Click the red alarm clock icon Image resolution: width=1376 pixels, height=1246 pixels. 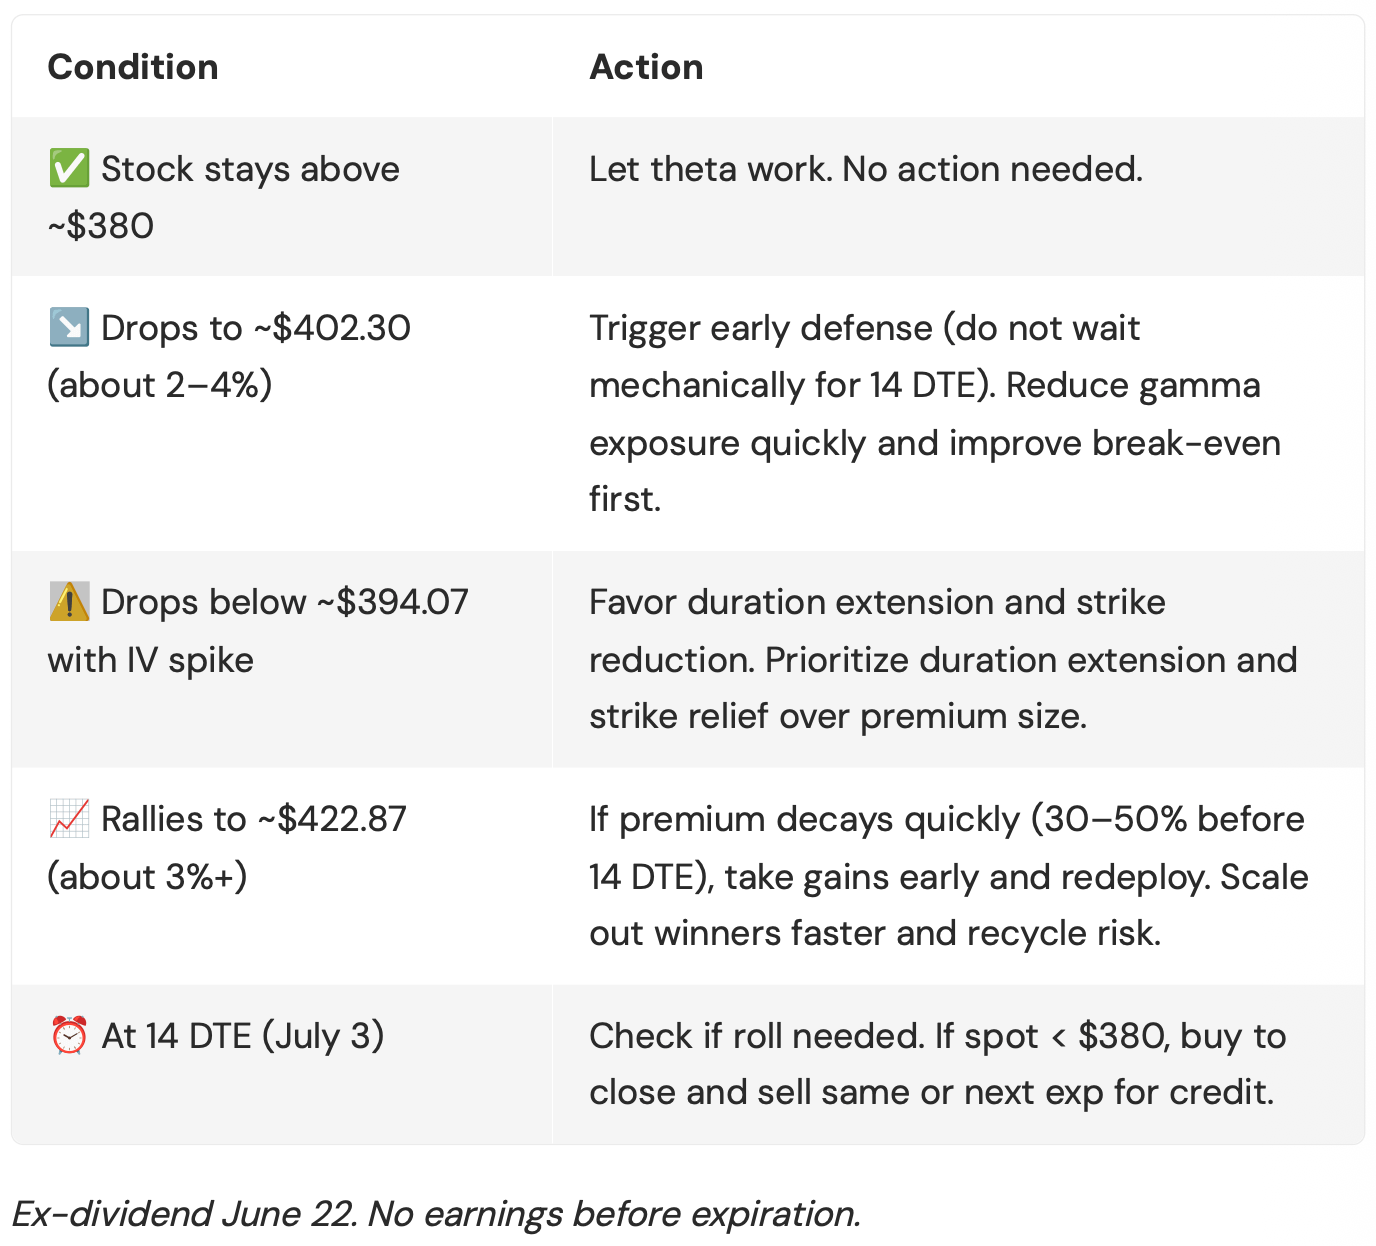point(69,1036)
